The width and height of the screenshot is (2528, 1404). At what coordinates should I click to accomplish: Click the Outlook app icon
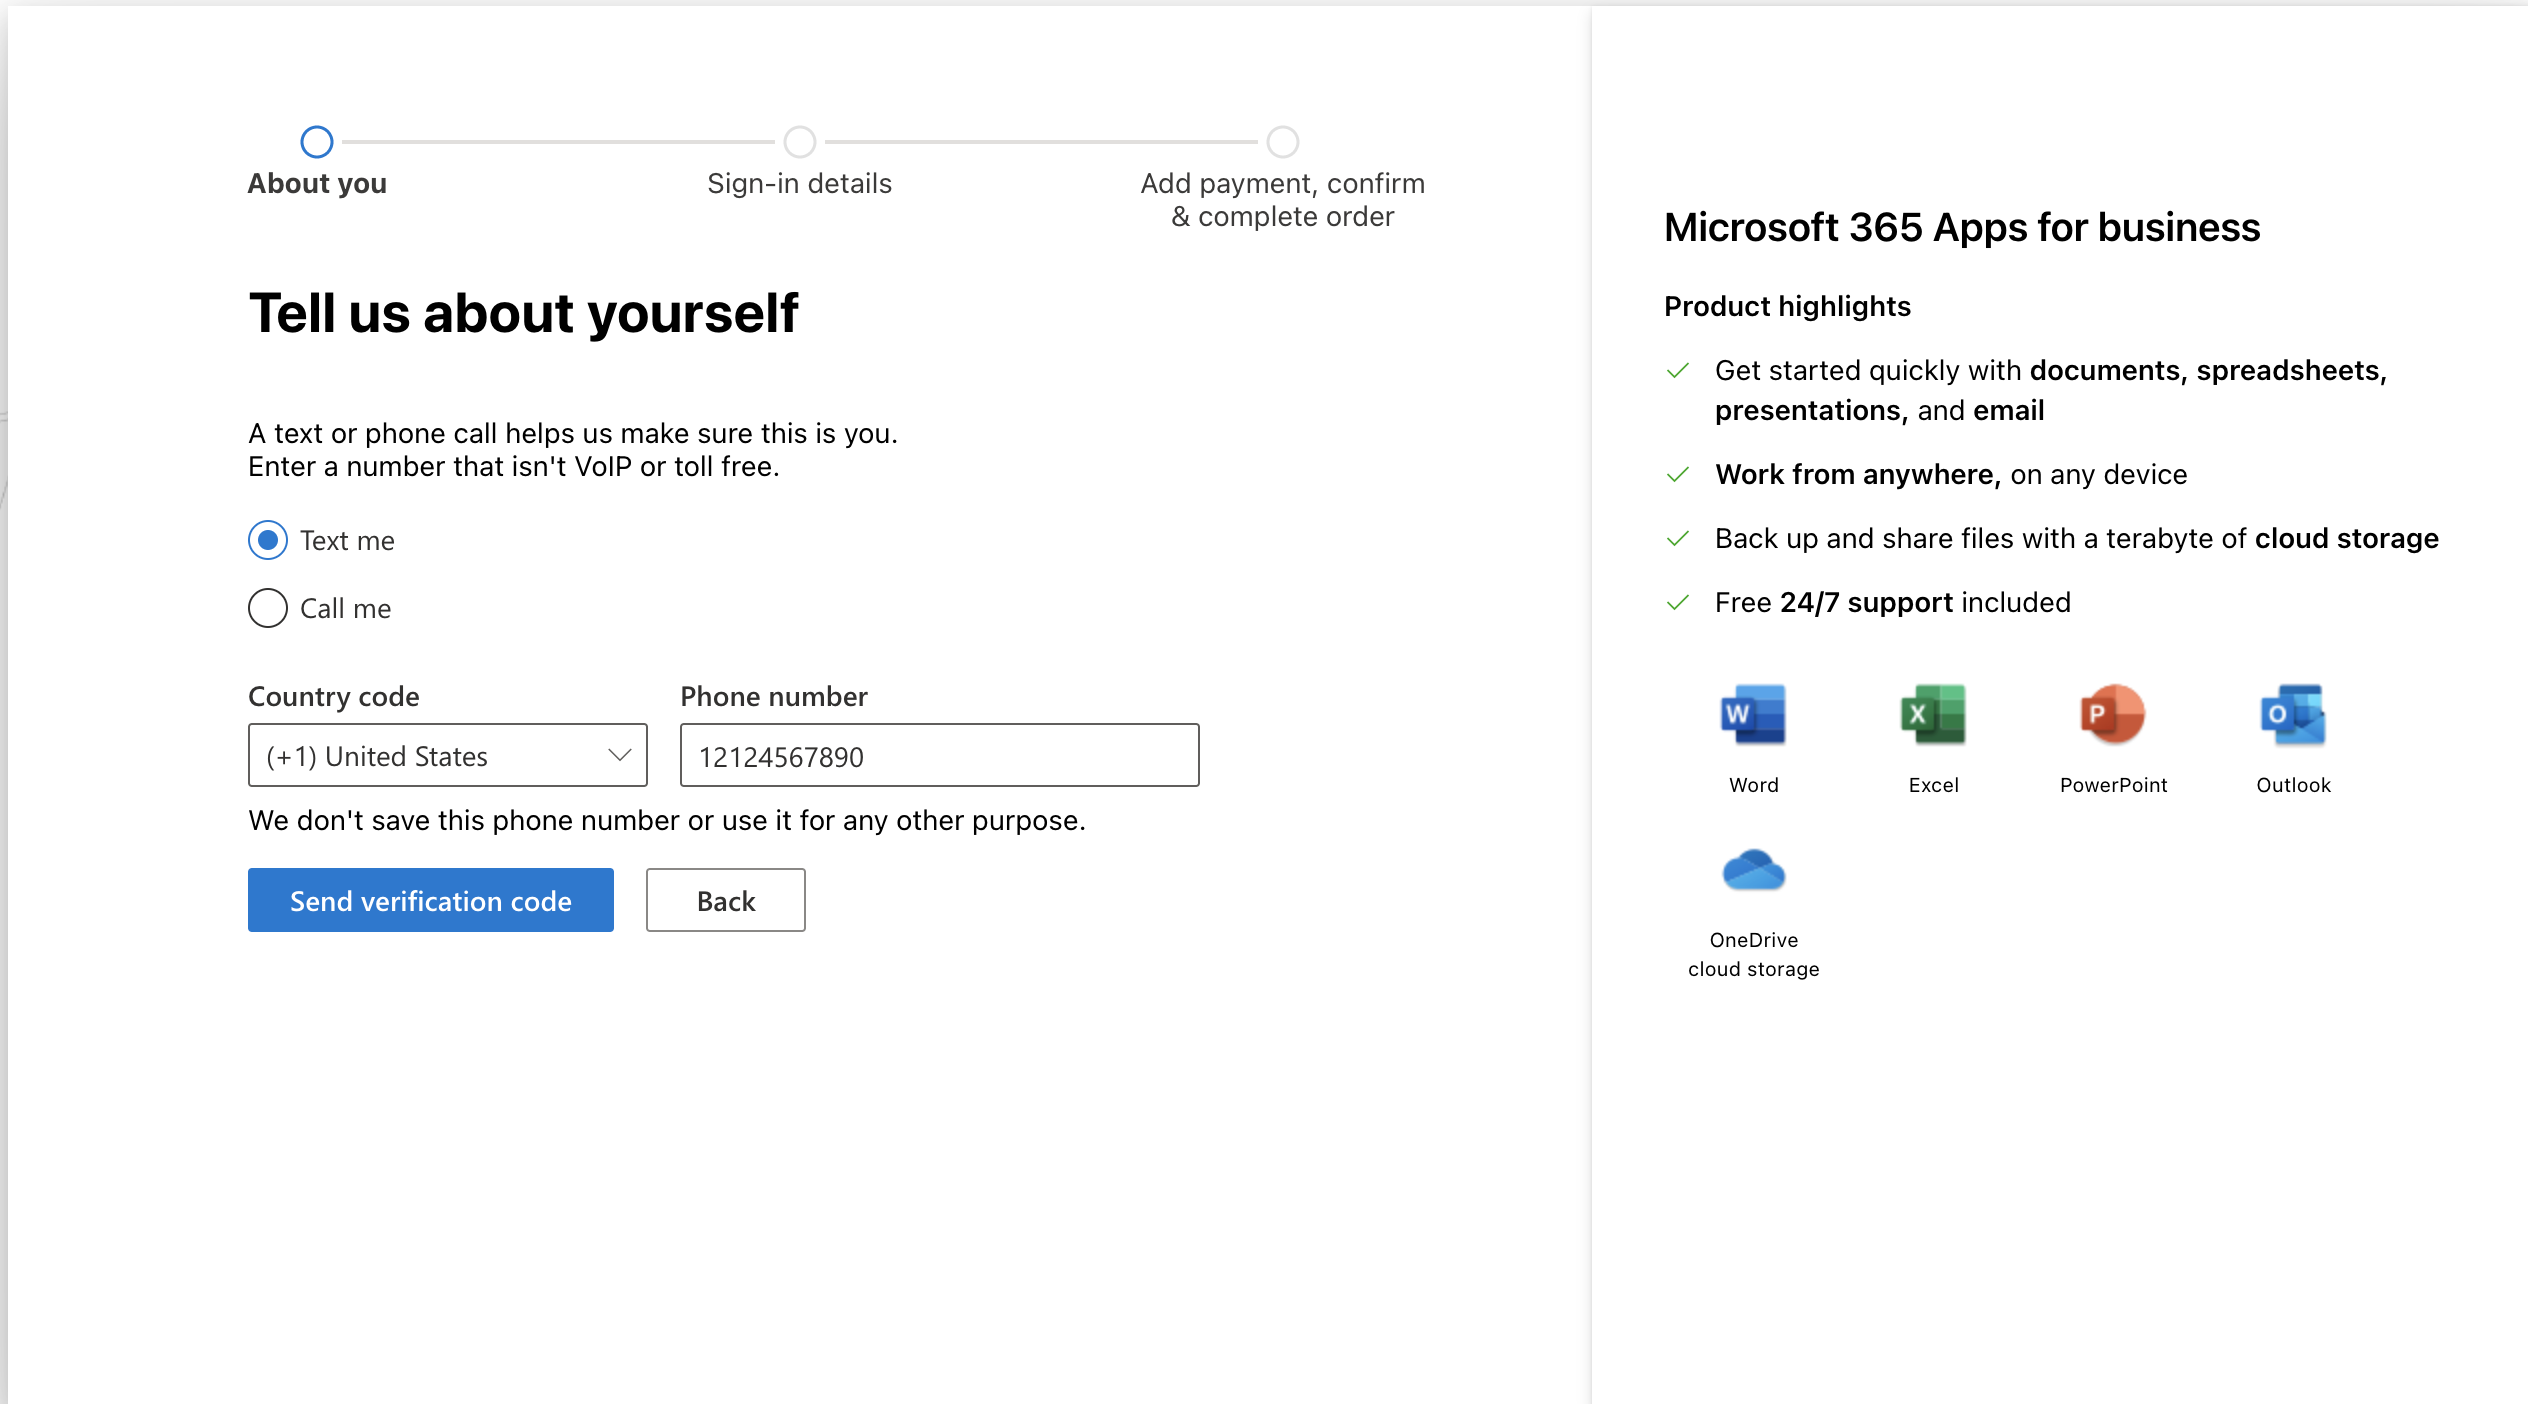tap(2293, 714)
